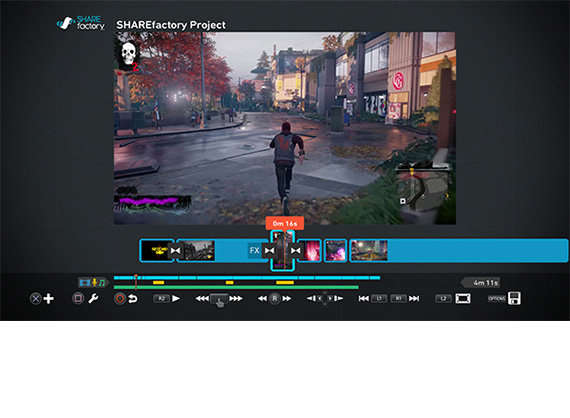Click the FX label on the timeline

[x=254, y=250]
